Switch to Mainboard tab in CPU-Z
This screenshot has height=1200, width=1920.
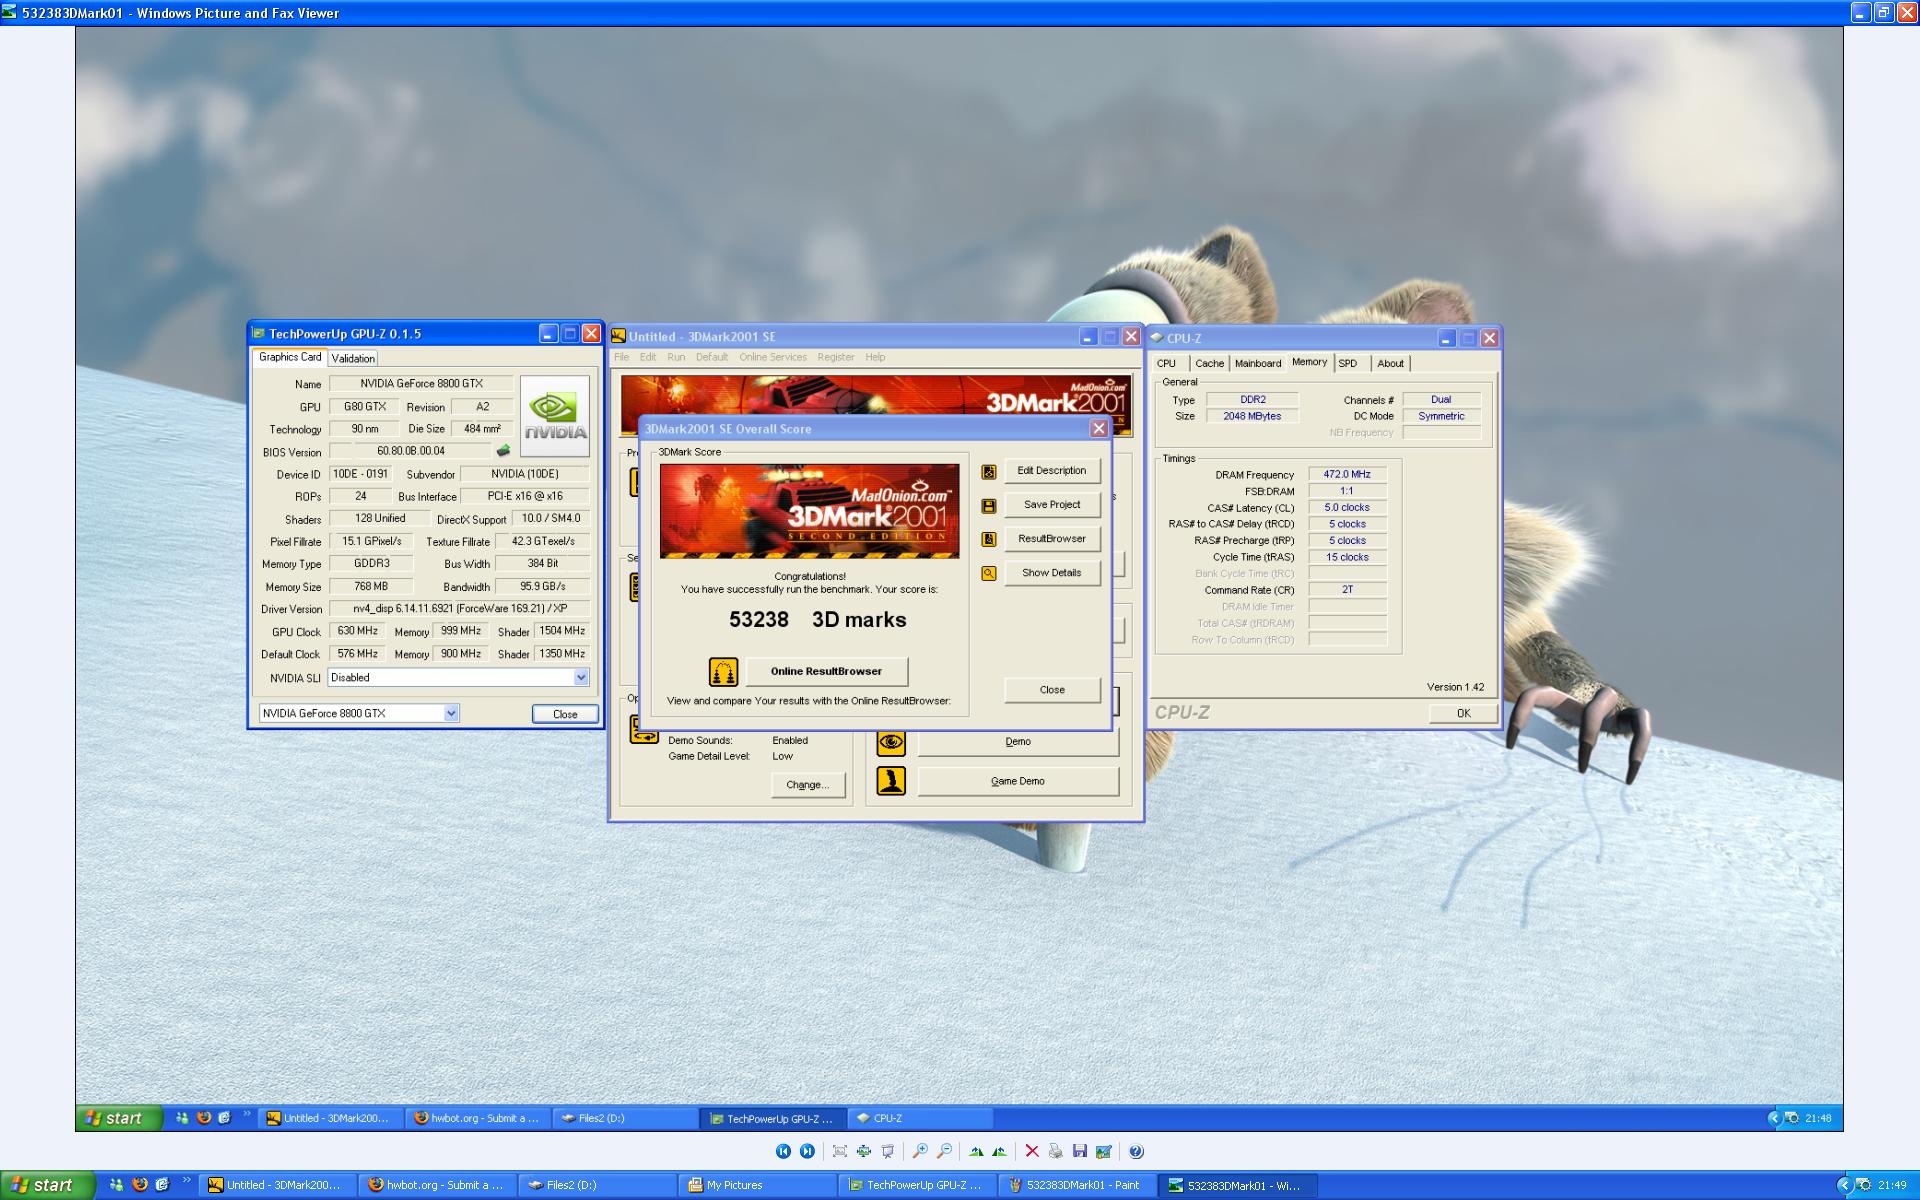click(1258, 363)
